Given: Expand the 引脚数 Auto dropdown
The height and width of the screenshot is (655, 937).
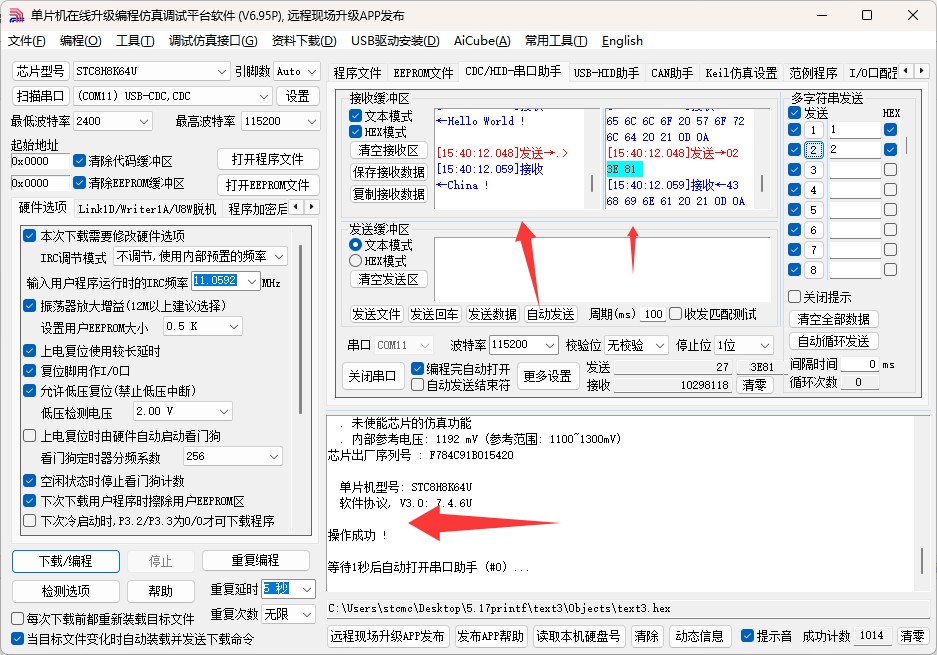Looking at the screenshot, I should pyautogui.click(x=312, y=72).
